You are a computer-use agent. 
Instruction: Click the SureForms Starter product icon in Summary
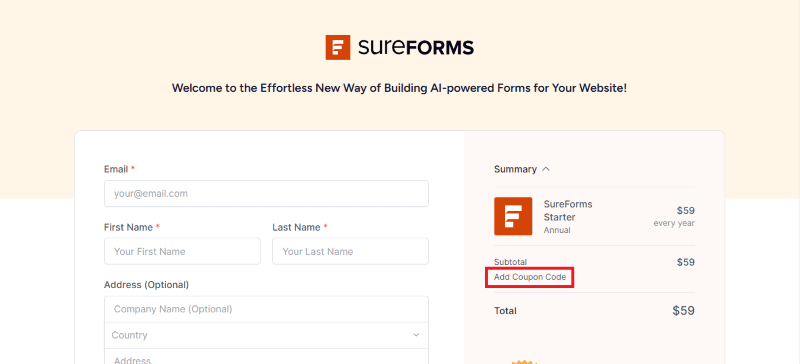point(513,216)
